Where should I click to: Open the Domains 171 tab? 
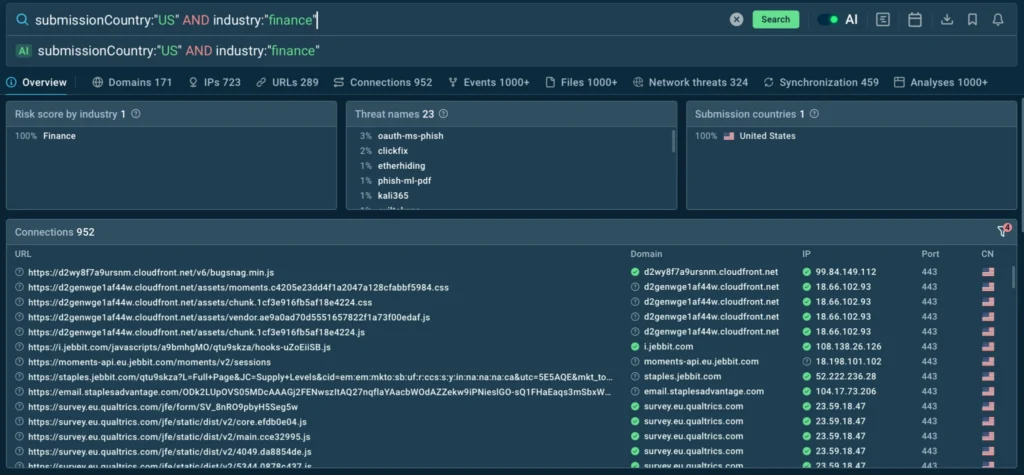click(133, 82)
